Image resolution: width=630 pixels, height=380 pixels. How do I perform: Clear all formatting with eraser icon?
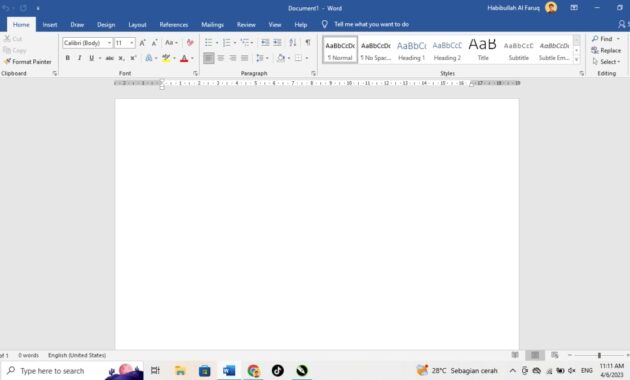click(x=190, y=43)
